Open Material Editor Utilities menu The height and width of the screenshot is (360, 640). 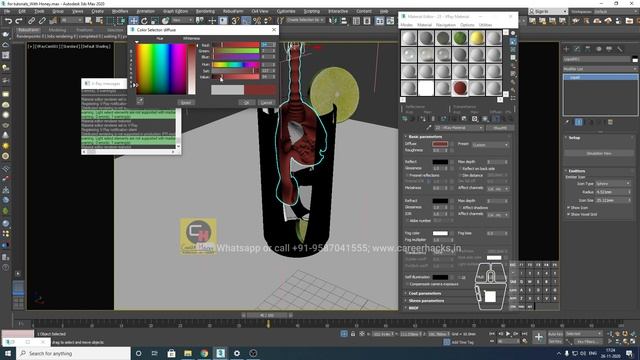click(x=485, y=25)
